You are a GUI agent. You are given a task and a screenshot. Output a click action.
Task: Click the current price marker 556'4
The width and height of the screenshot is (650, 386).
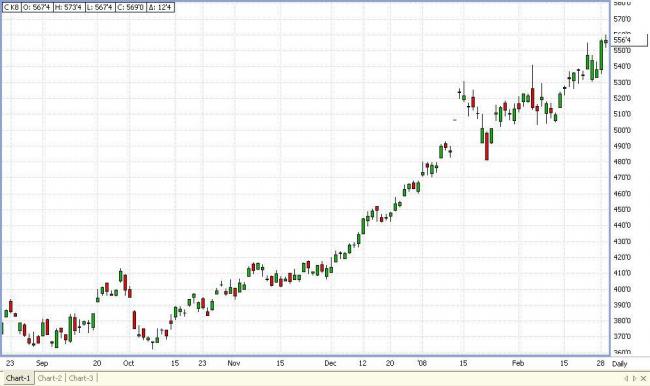tap(629, 40)
